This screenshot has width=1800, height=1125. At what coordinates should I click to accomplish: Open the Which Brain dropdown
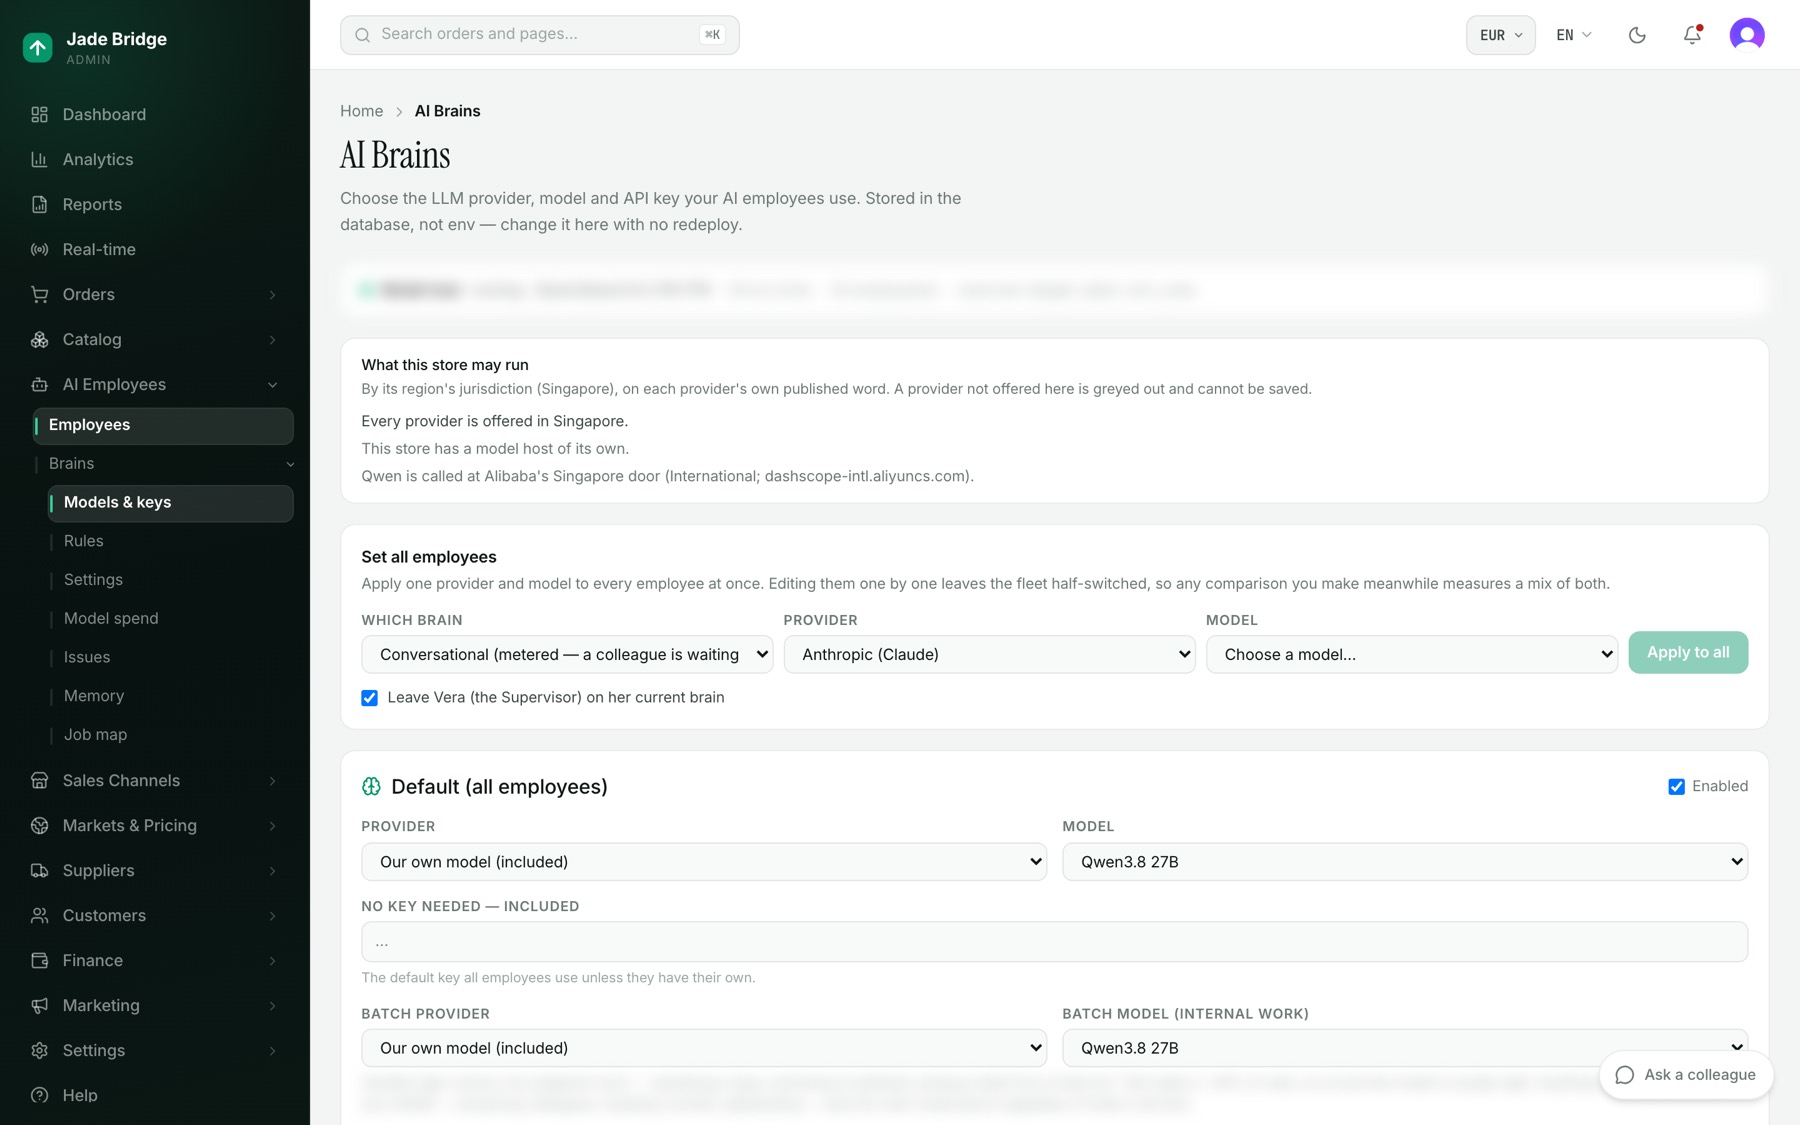pos(567,654)
